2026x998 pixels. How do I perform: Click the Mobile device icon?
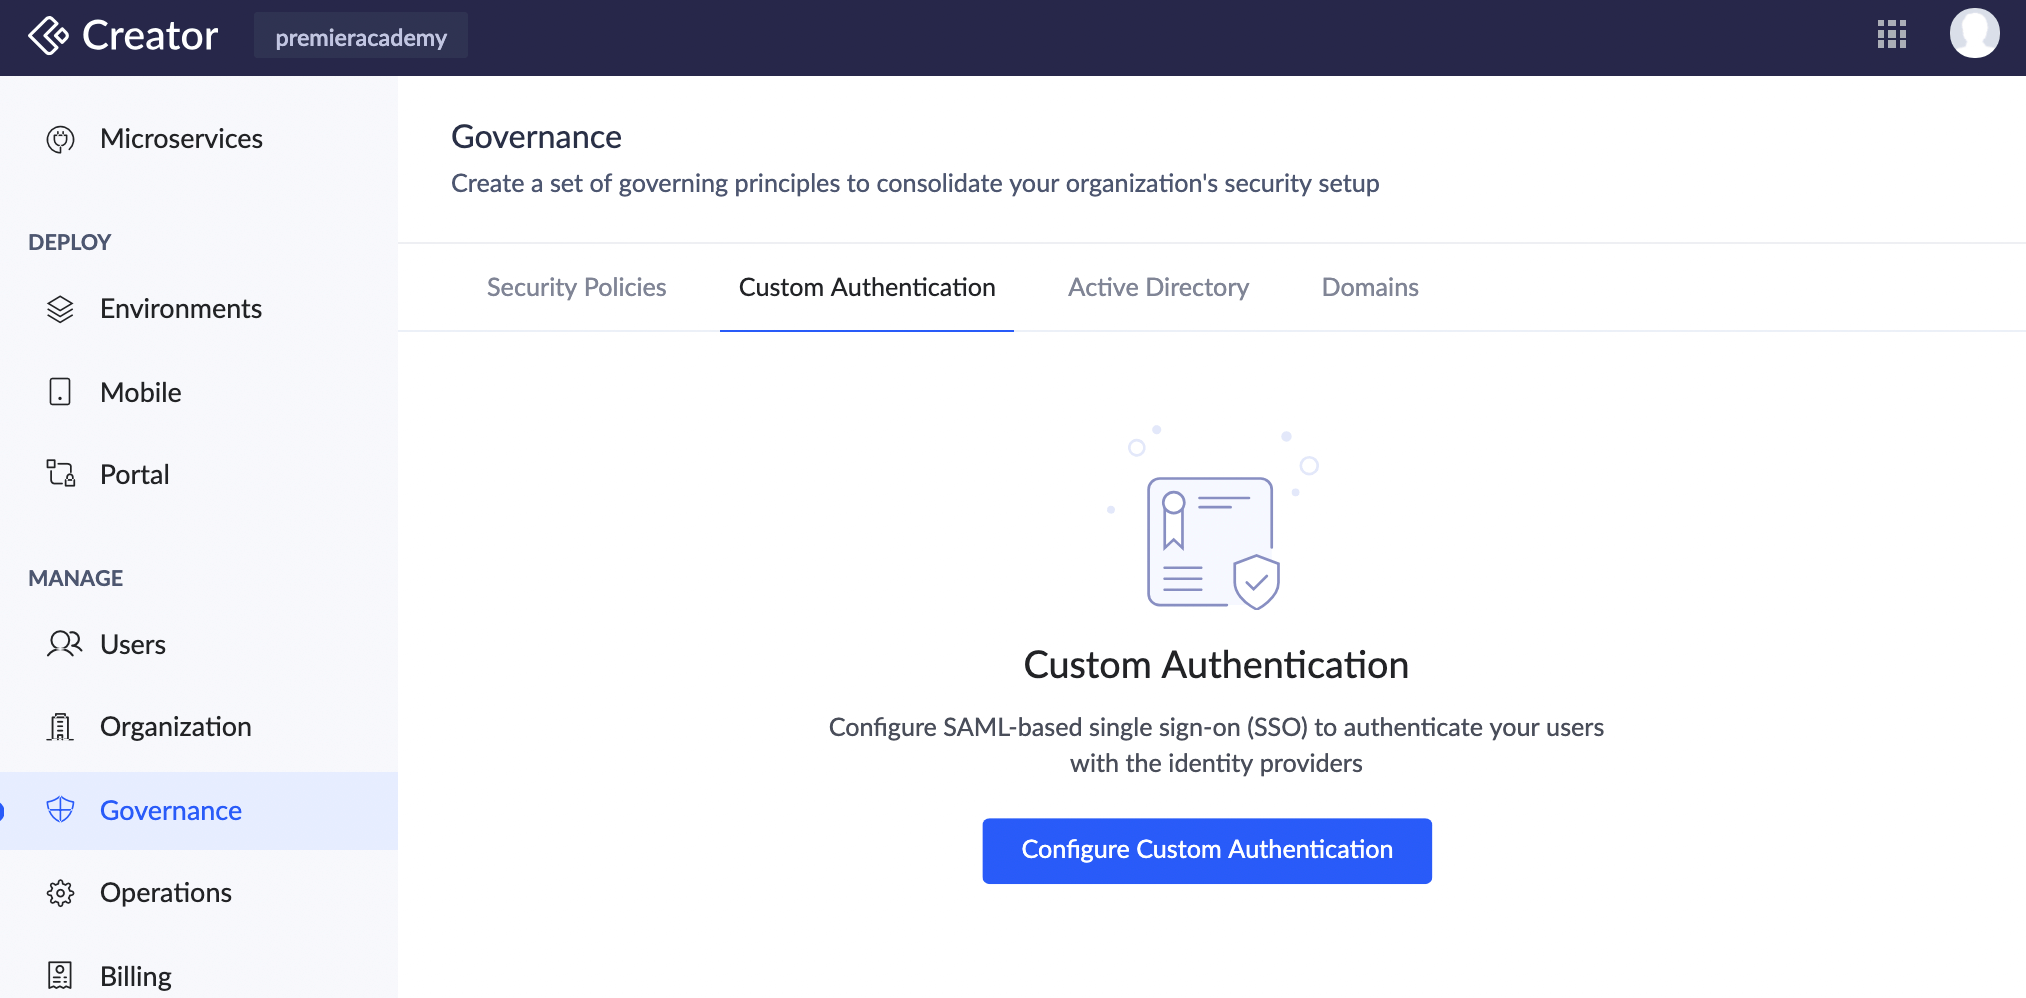tap(61, 392)
